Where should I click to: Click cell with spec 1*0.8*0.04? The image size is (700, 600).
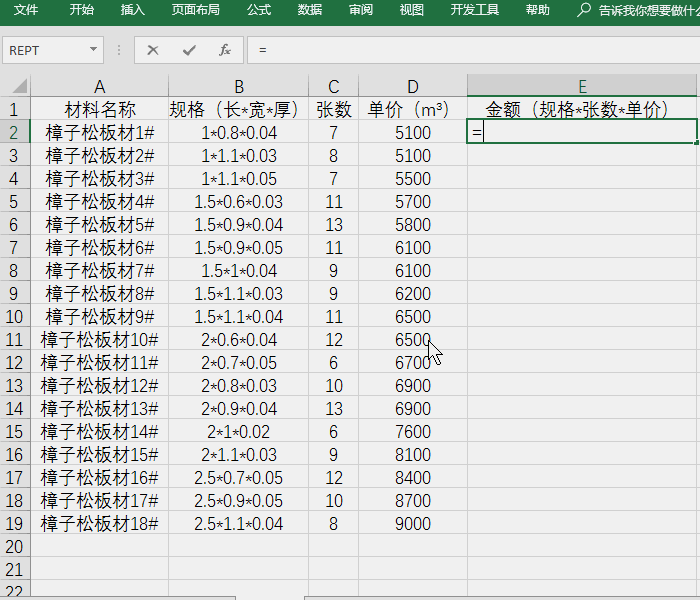click(x=239, y=132)
